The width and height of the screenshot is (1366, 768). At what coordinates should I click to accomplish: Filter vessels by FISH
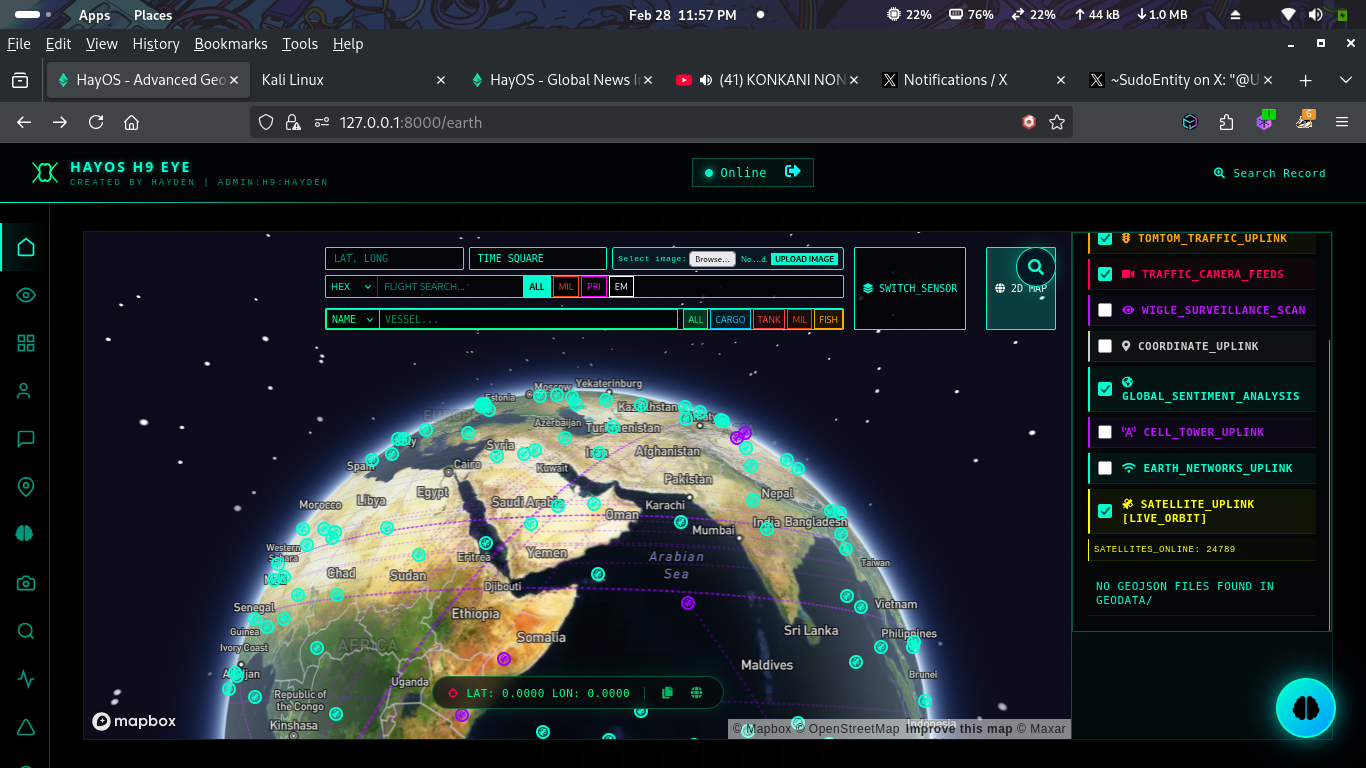828,319
